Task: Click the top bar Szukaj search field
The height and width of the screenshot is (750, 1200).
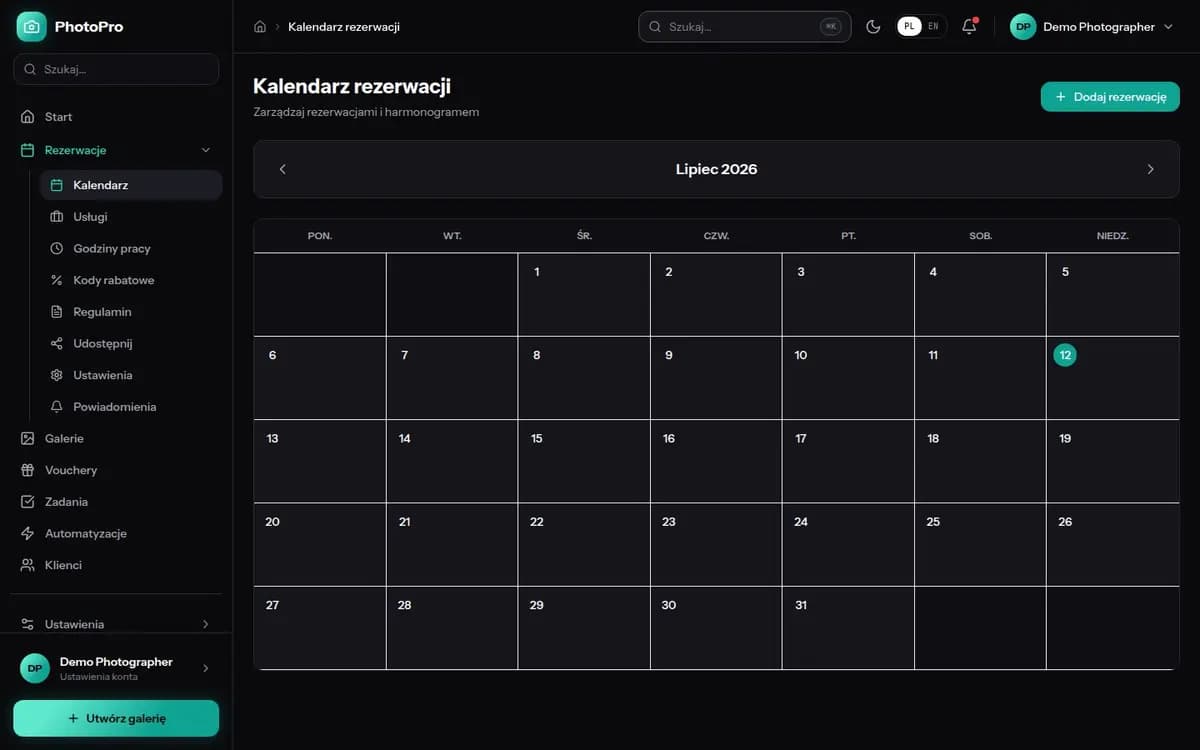Action: tap(745, 27)
